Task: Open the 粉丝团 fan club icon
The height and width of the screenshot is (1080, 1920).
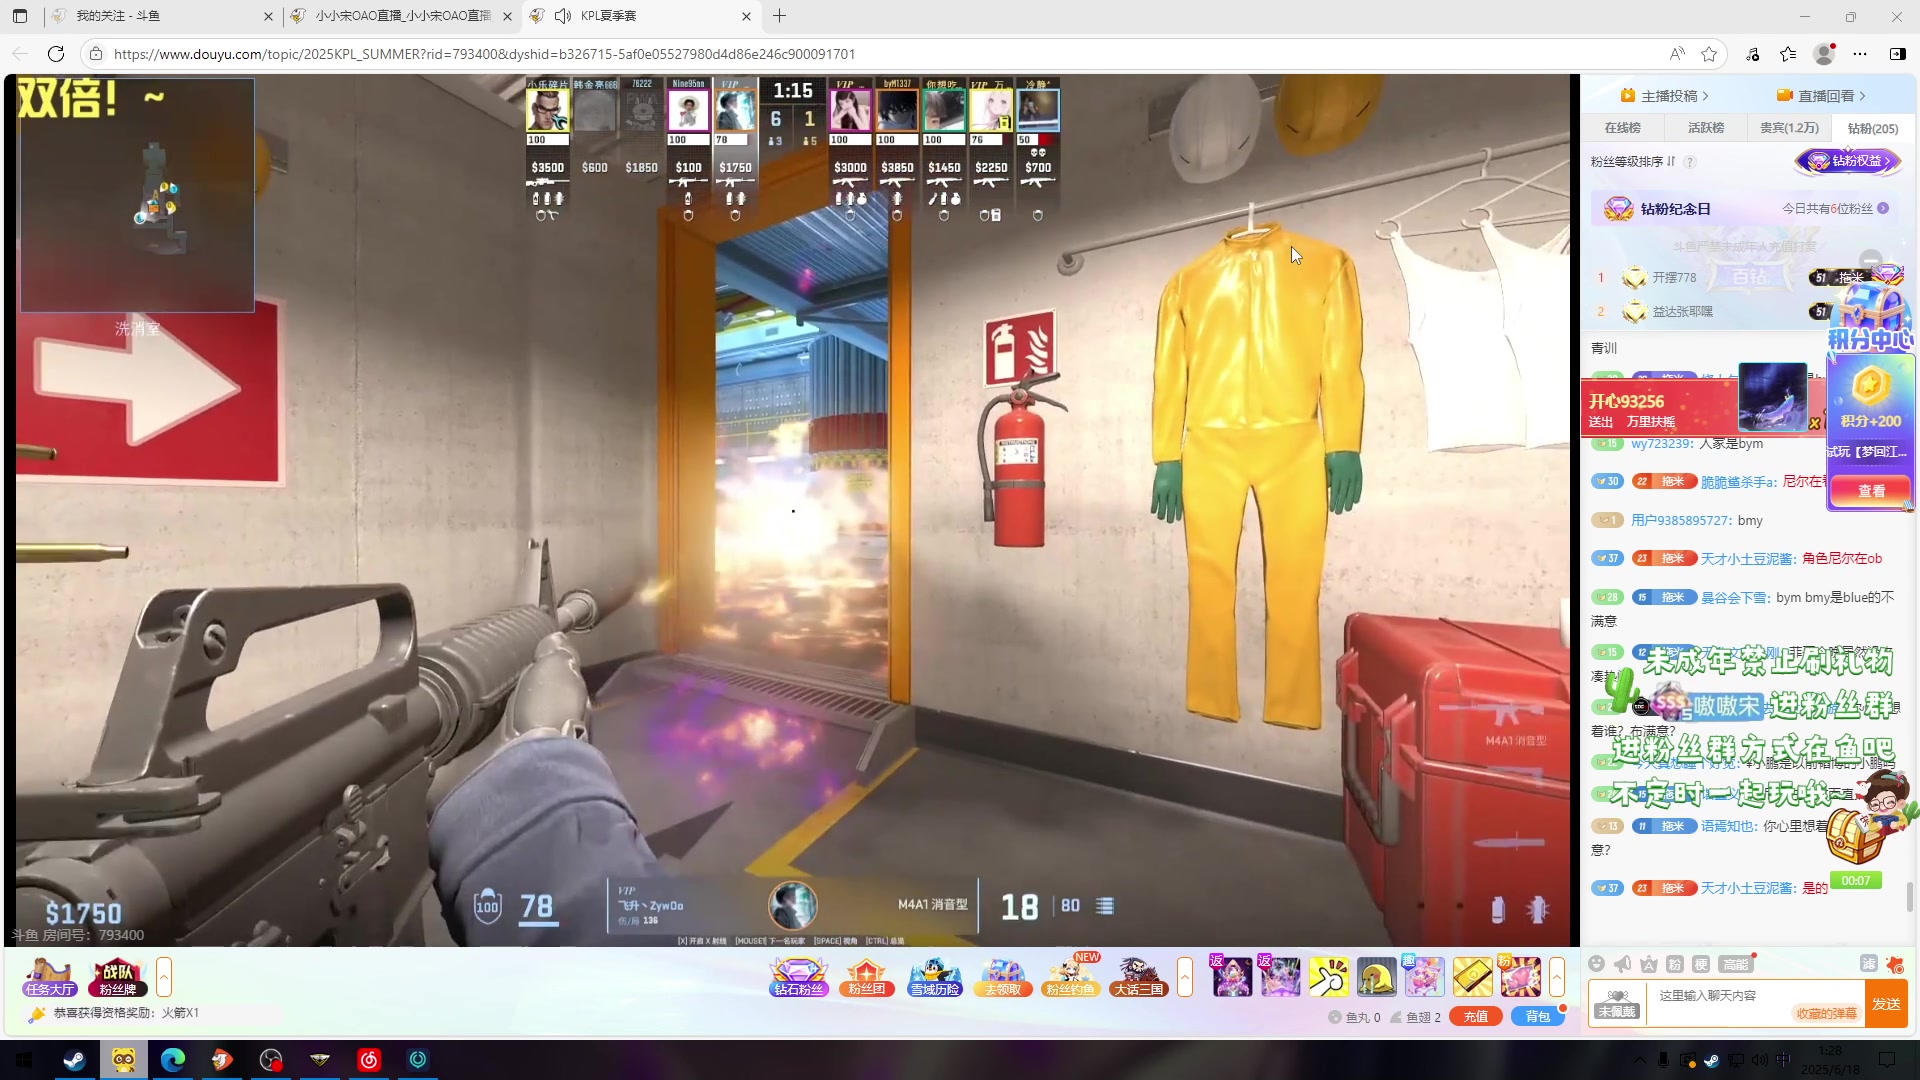Action: click(x=866, y=977)
